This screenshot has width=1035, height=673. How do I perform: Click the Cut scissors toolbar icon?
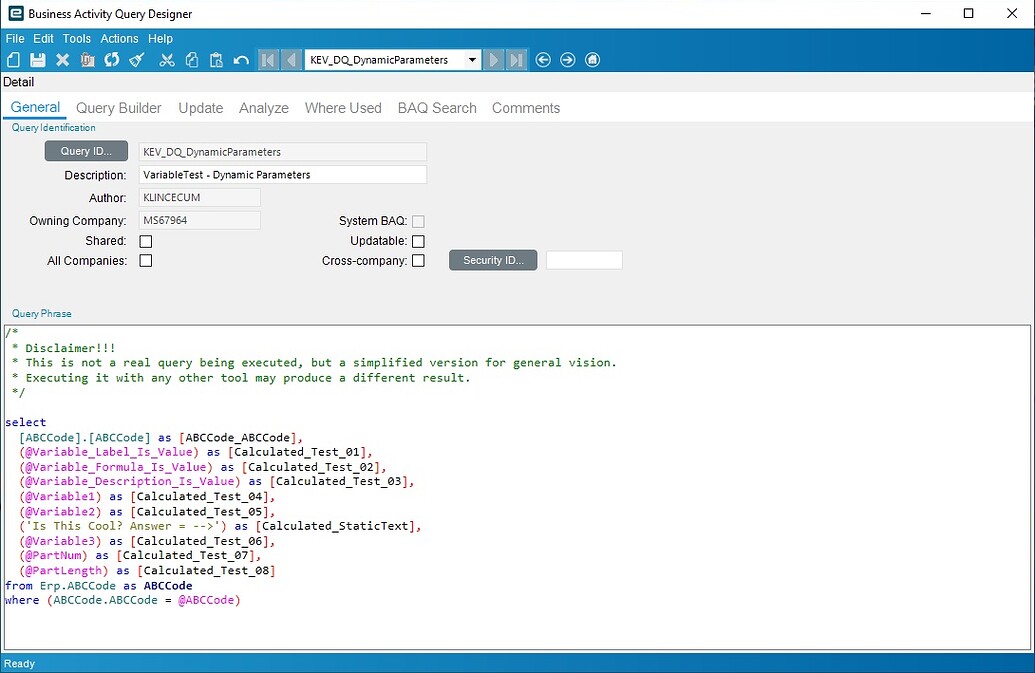(x=167, y=60)
